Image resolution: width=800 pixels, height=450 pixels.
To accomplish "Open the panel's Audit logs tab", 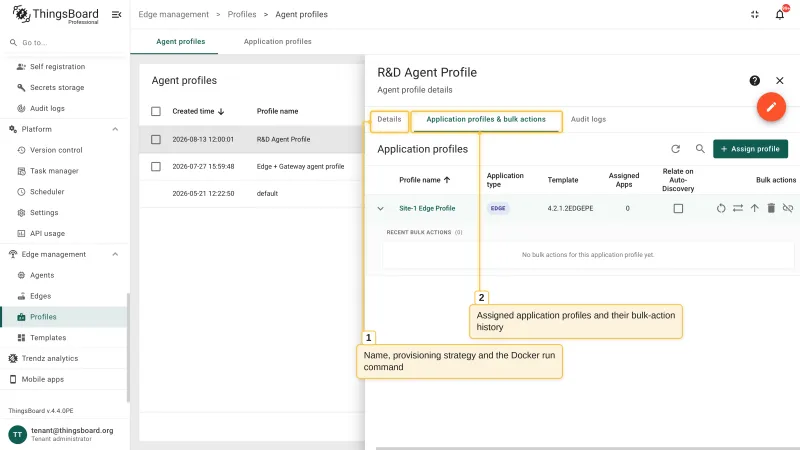I will (x=588, y=119).
